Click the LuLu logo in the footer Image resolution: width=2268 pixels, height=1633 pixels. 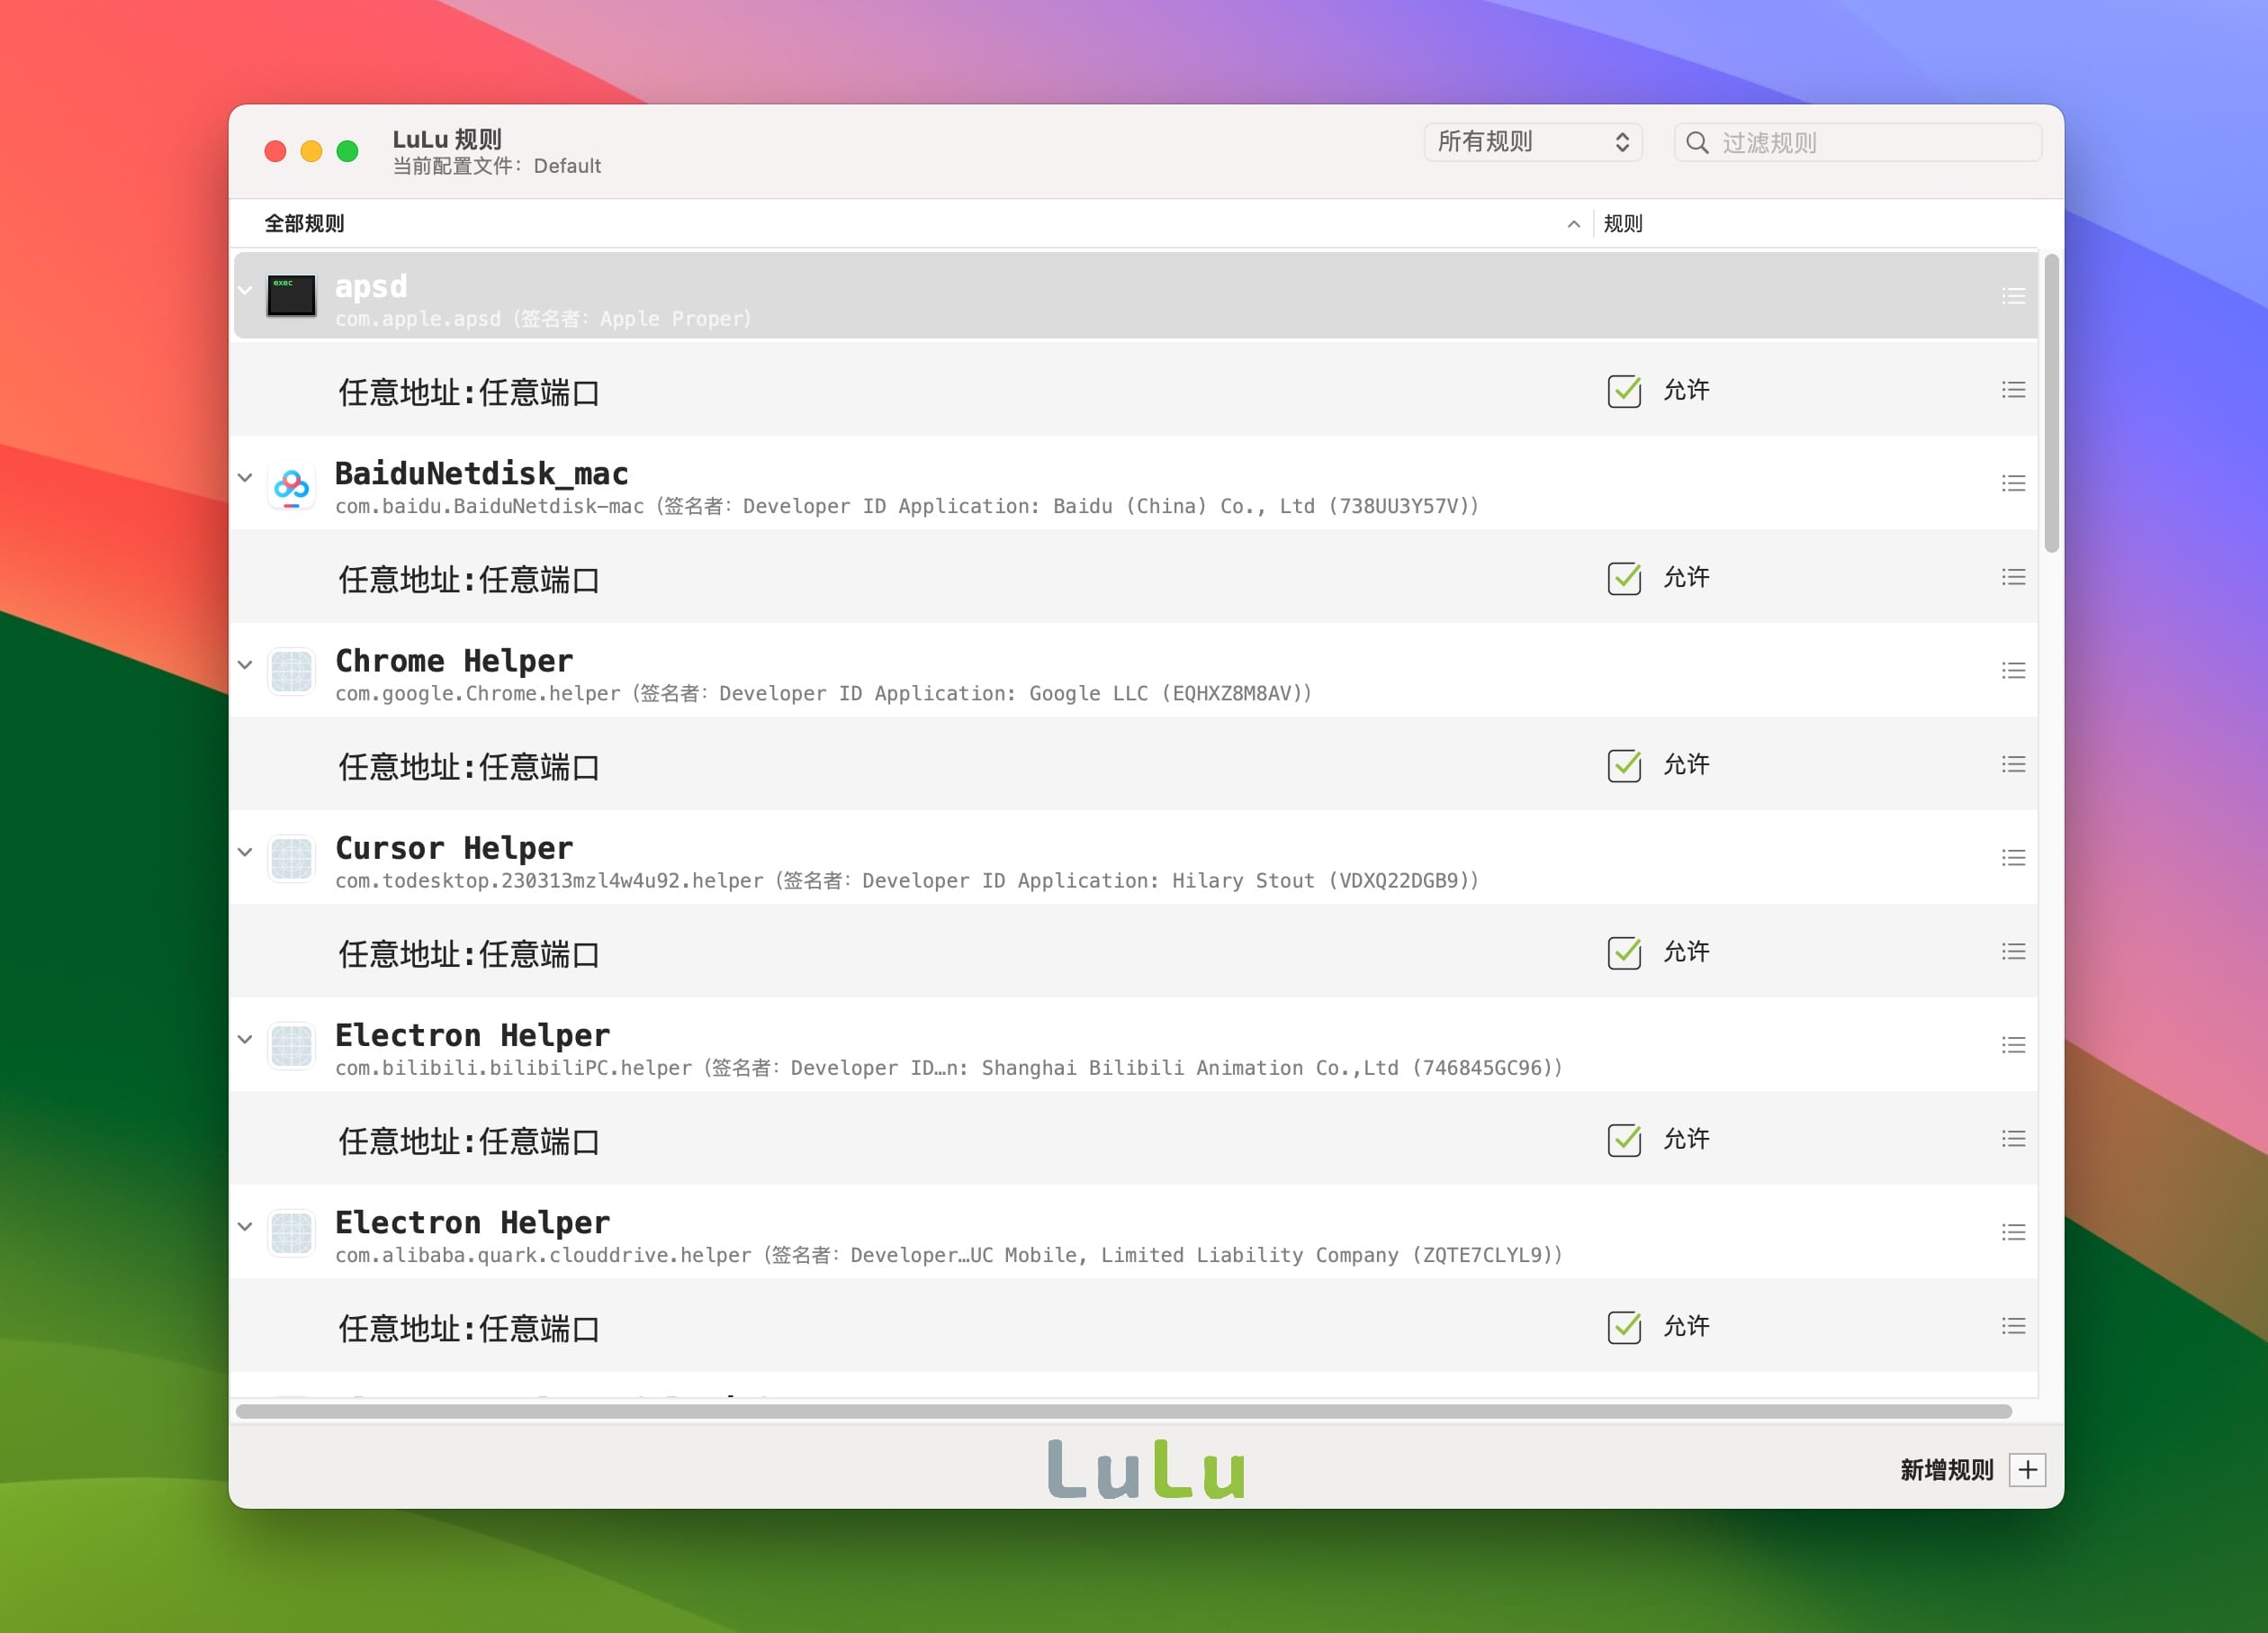pos(1146,1468)
